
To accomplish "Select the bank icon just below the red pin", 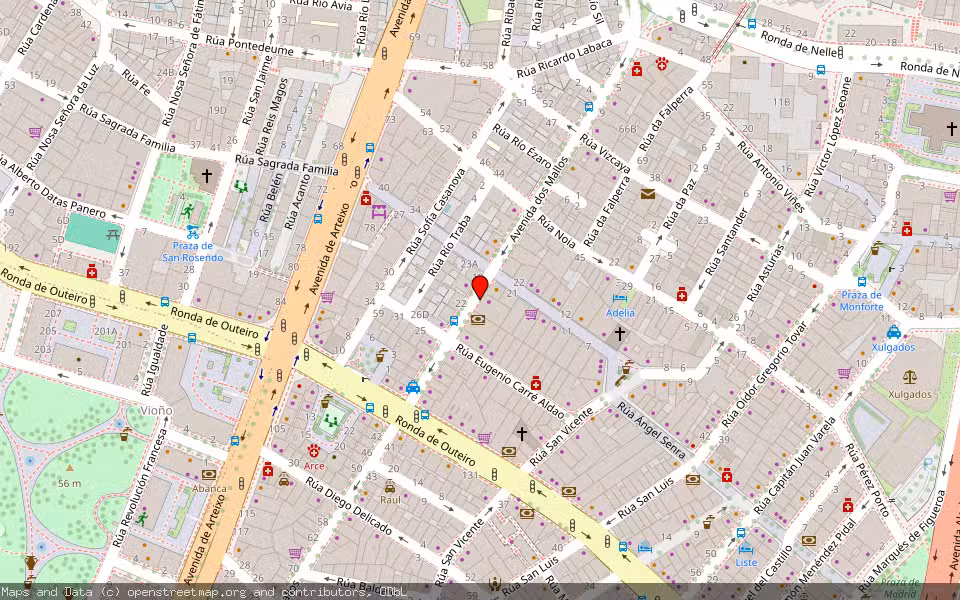I will tap(478, 320).
